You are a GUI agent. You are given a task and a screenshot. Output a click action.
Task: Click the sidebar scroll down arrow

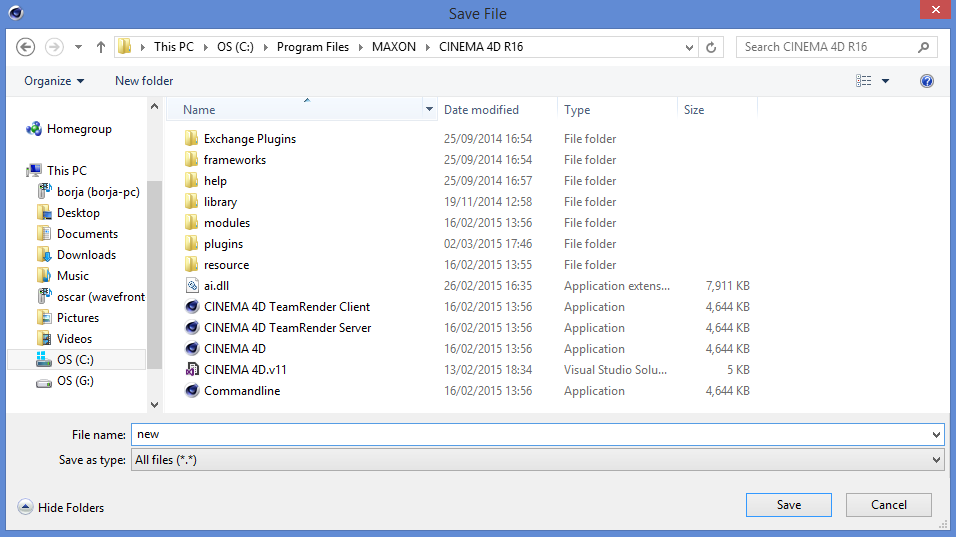[x=155, y=405]
